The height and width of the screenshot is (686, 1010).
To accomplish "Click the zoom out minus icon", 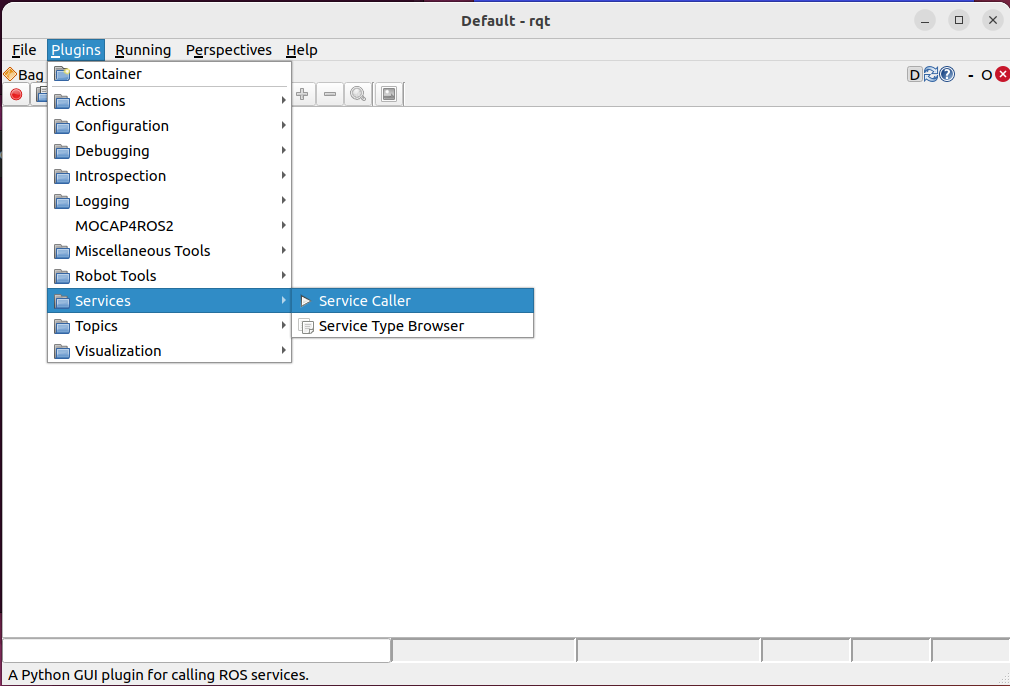I will (x=330, y=94).
